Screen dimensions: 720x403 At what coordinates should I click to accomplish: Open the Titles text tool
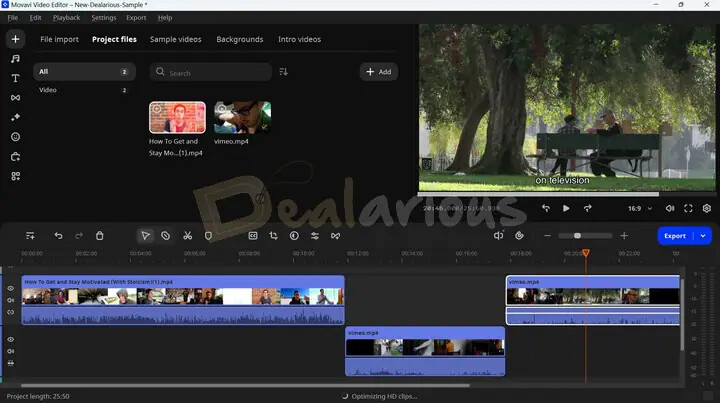click(x=15, y=78)
